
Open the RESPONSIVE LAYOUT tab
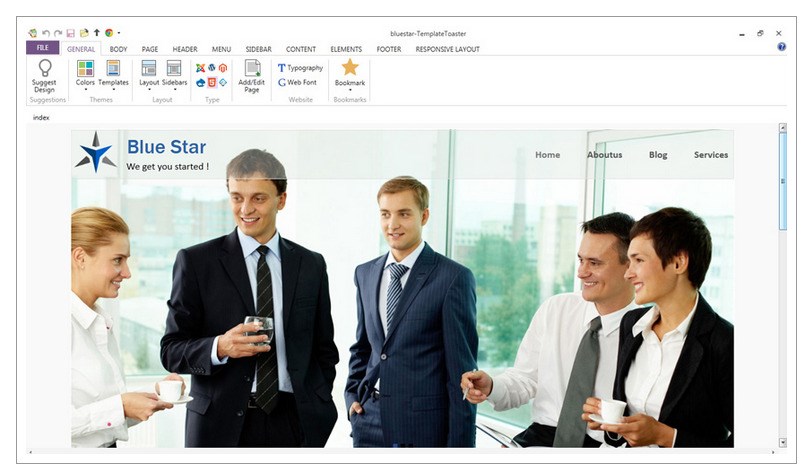(x=447, y=49)
